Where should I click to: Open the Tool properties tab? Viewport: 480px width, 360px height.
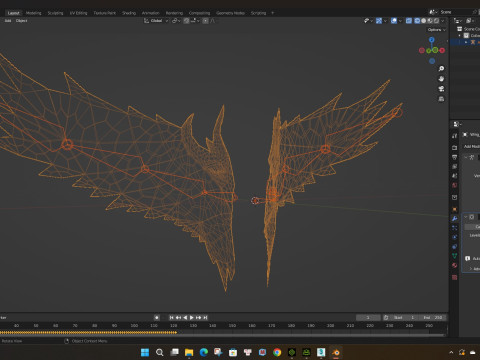click(454, 136)
